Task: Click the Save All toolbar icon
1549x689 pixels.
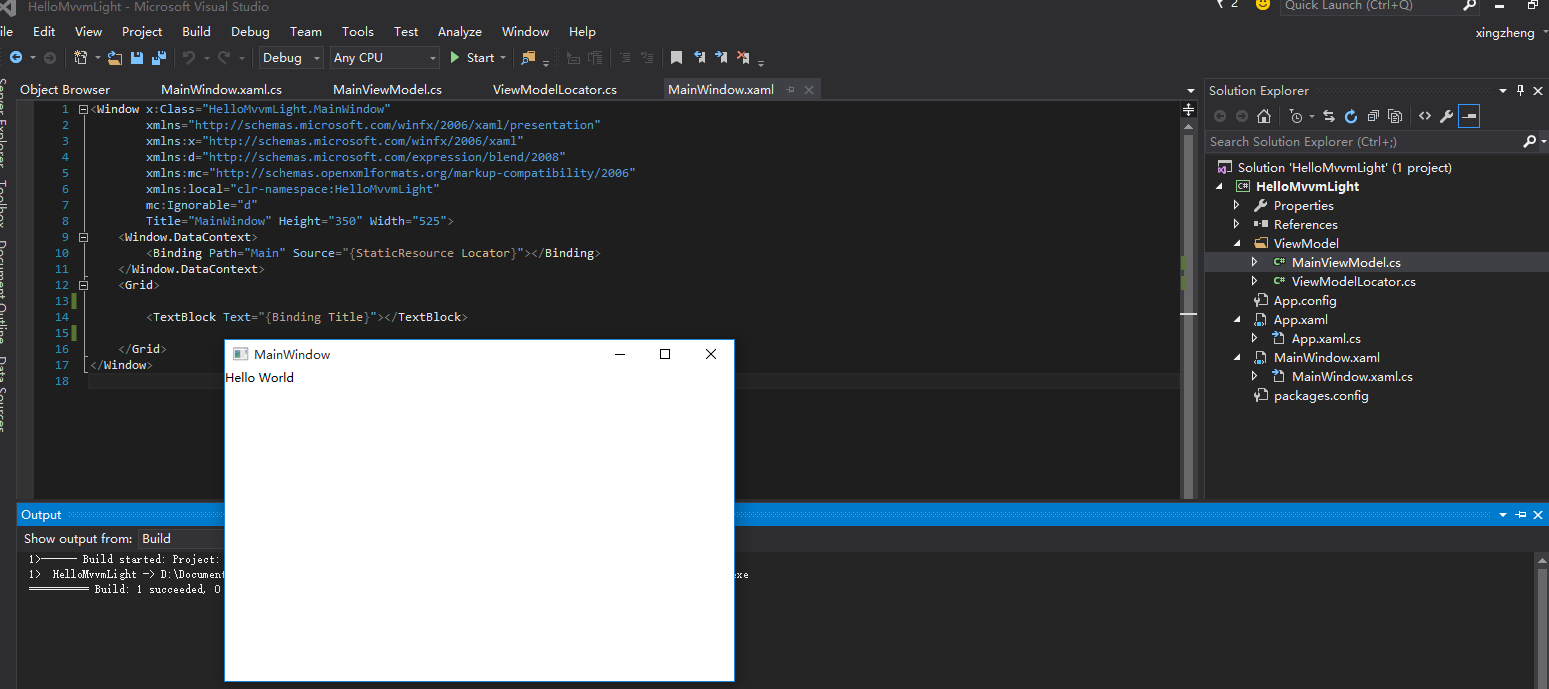Action: click(x=158, y=58)
